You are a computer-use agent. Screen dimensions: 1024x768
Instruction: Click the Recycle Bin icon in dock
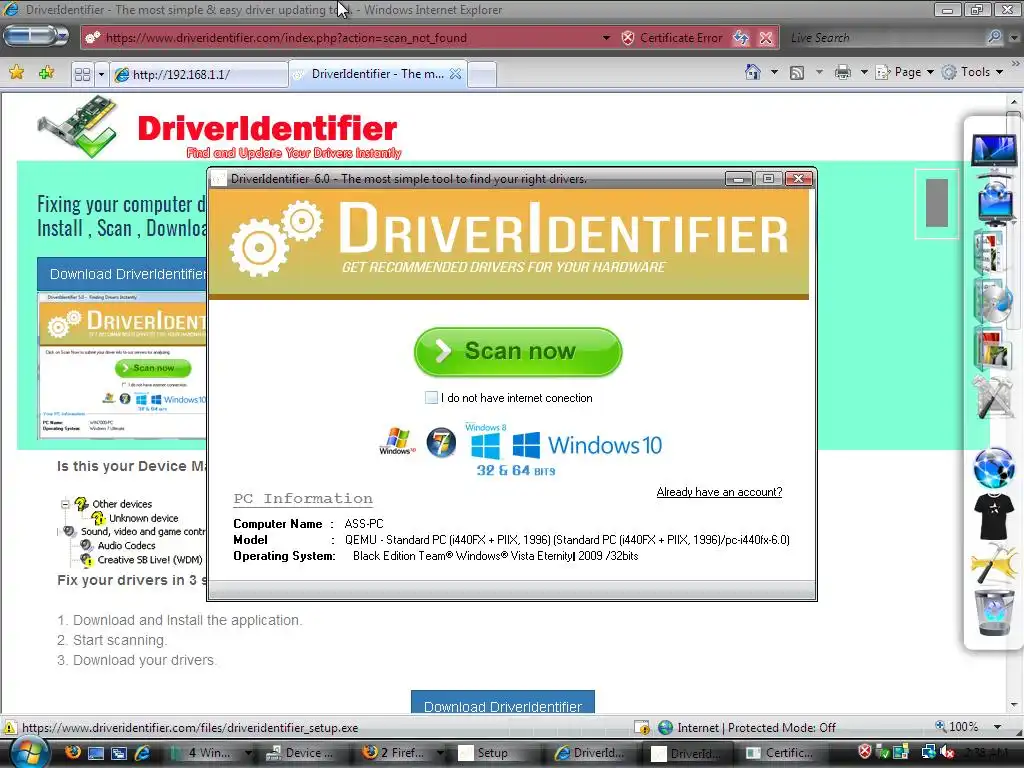coord(994,611)
